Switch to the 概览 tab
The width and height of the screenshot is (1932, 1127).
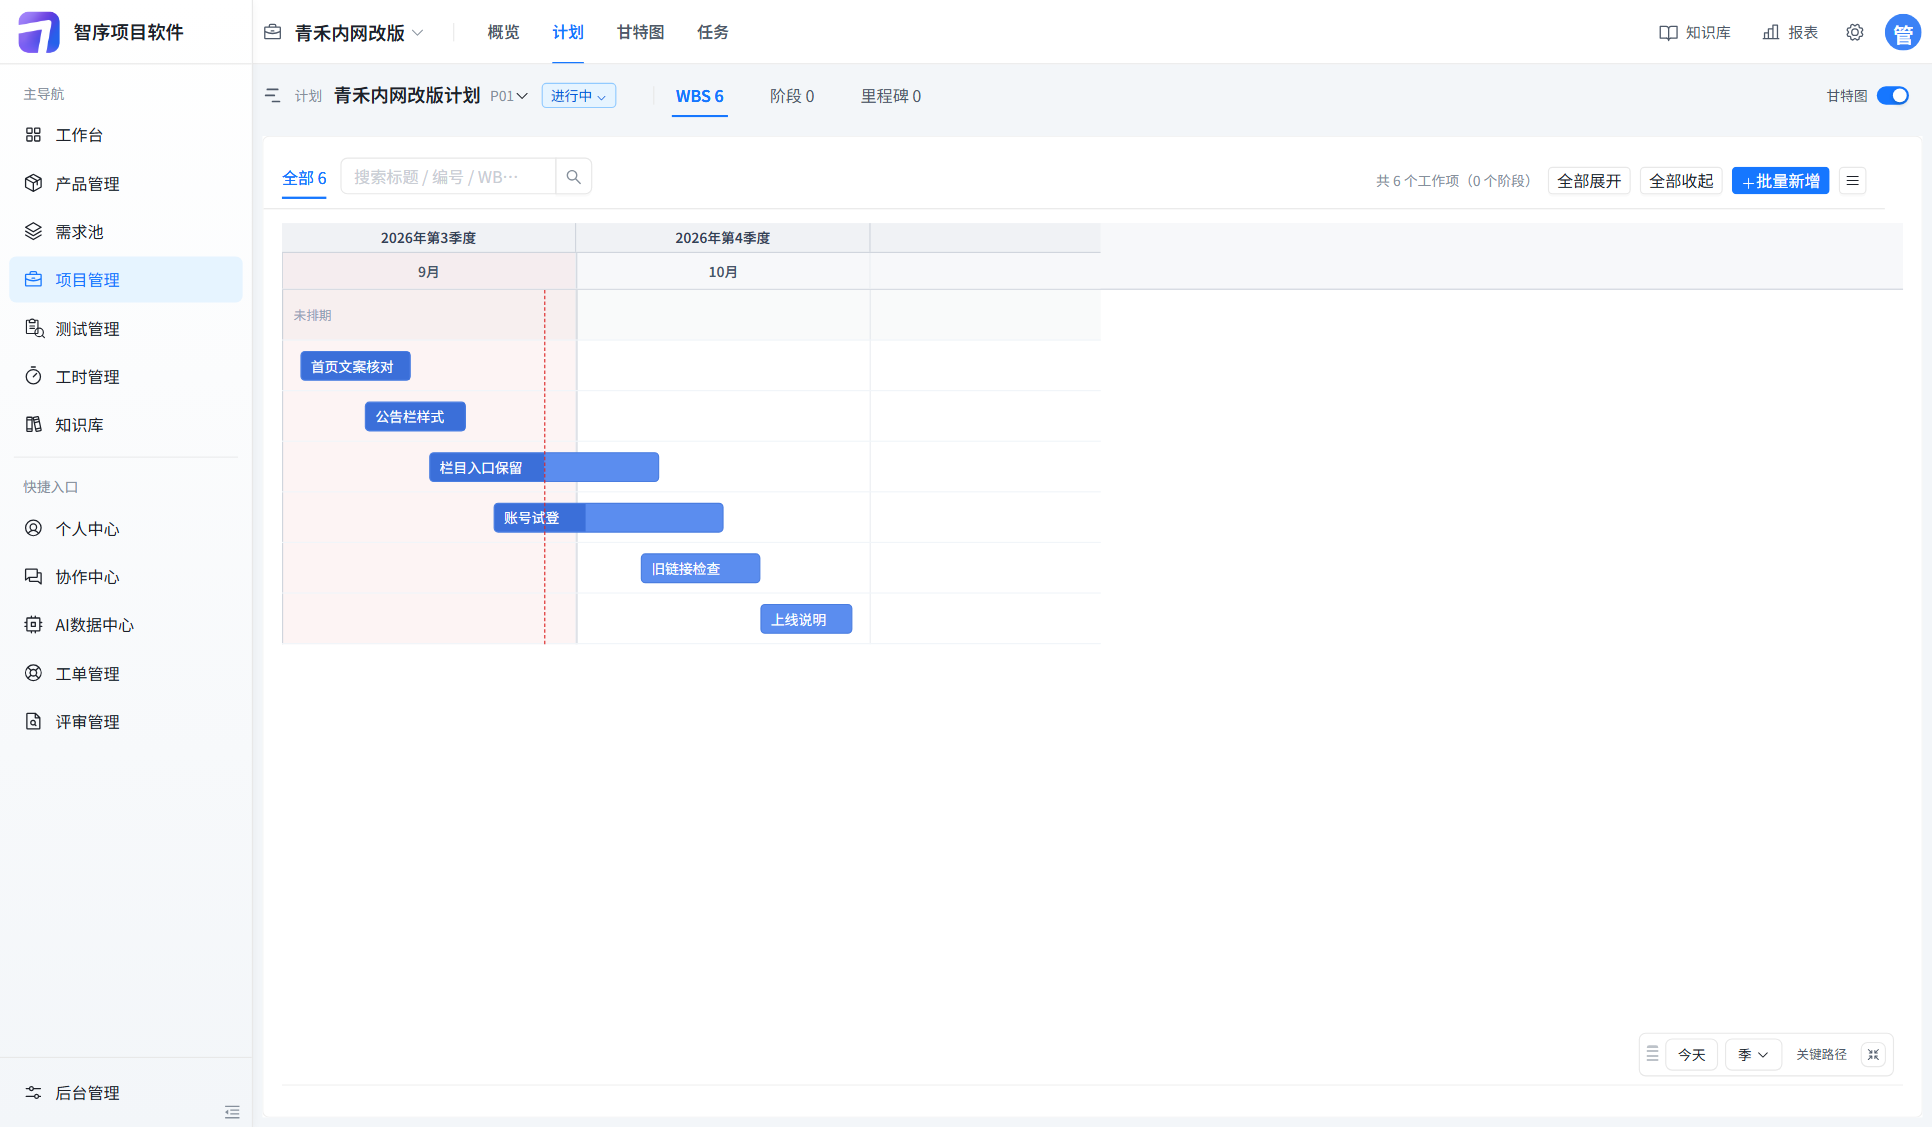(x=503, y=32)
